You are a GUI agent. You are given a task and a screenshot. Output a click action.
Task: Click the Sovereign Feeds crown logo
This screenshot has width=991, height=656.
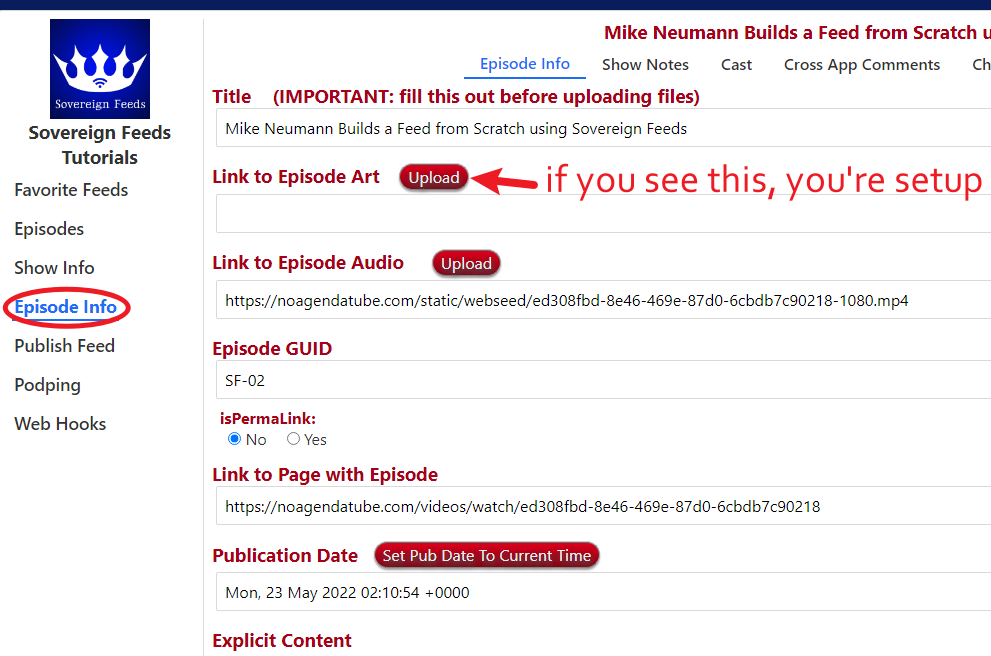[100, 68]
